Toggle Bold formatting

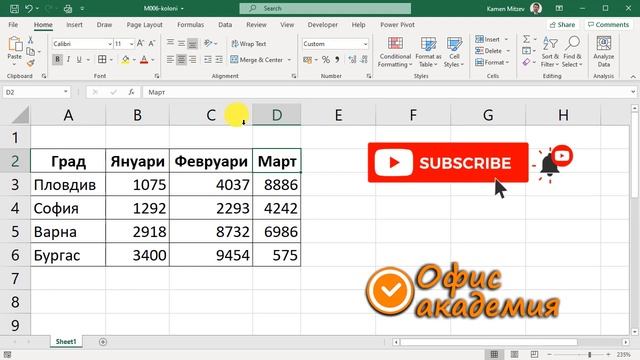(x=57, y=60)
